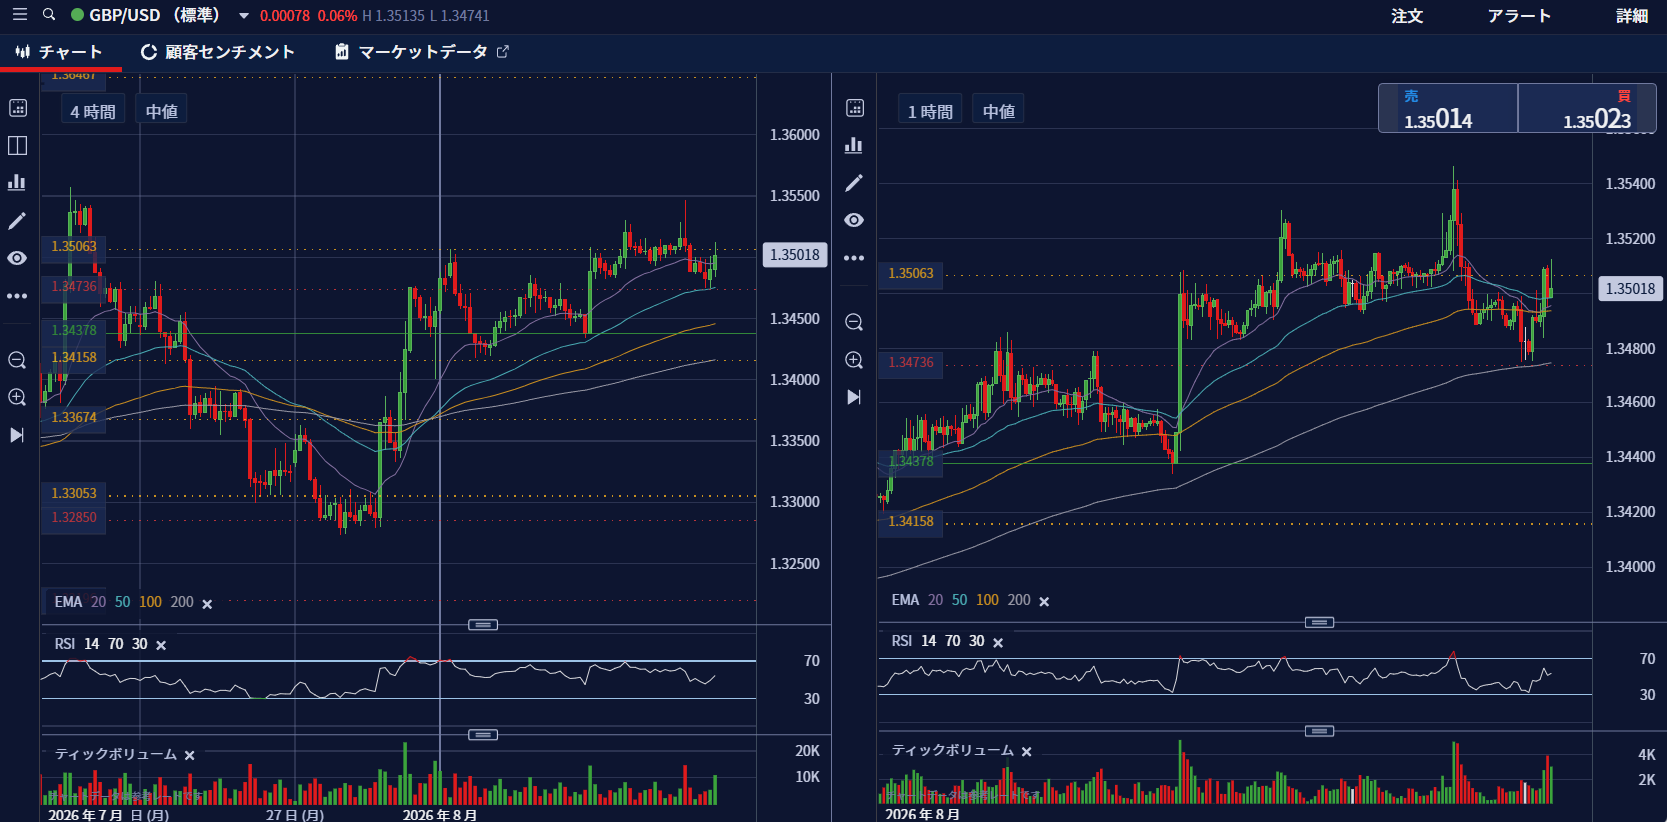This screenshot has width=1667, height=822.
Task: Open the topmost toolbar icon on the 1時間 chart
Action: tap(855, 108)
